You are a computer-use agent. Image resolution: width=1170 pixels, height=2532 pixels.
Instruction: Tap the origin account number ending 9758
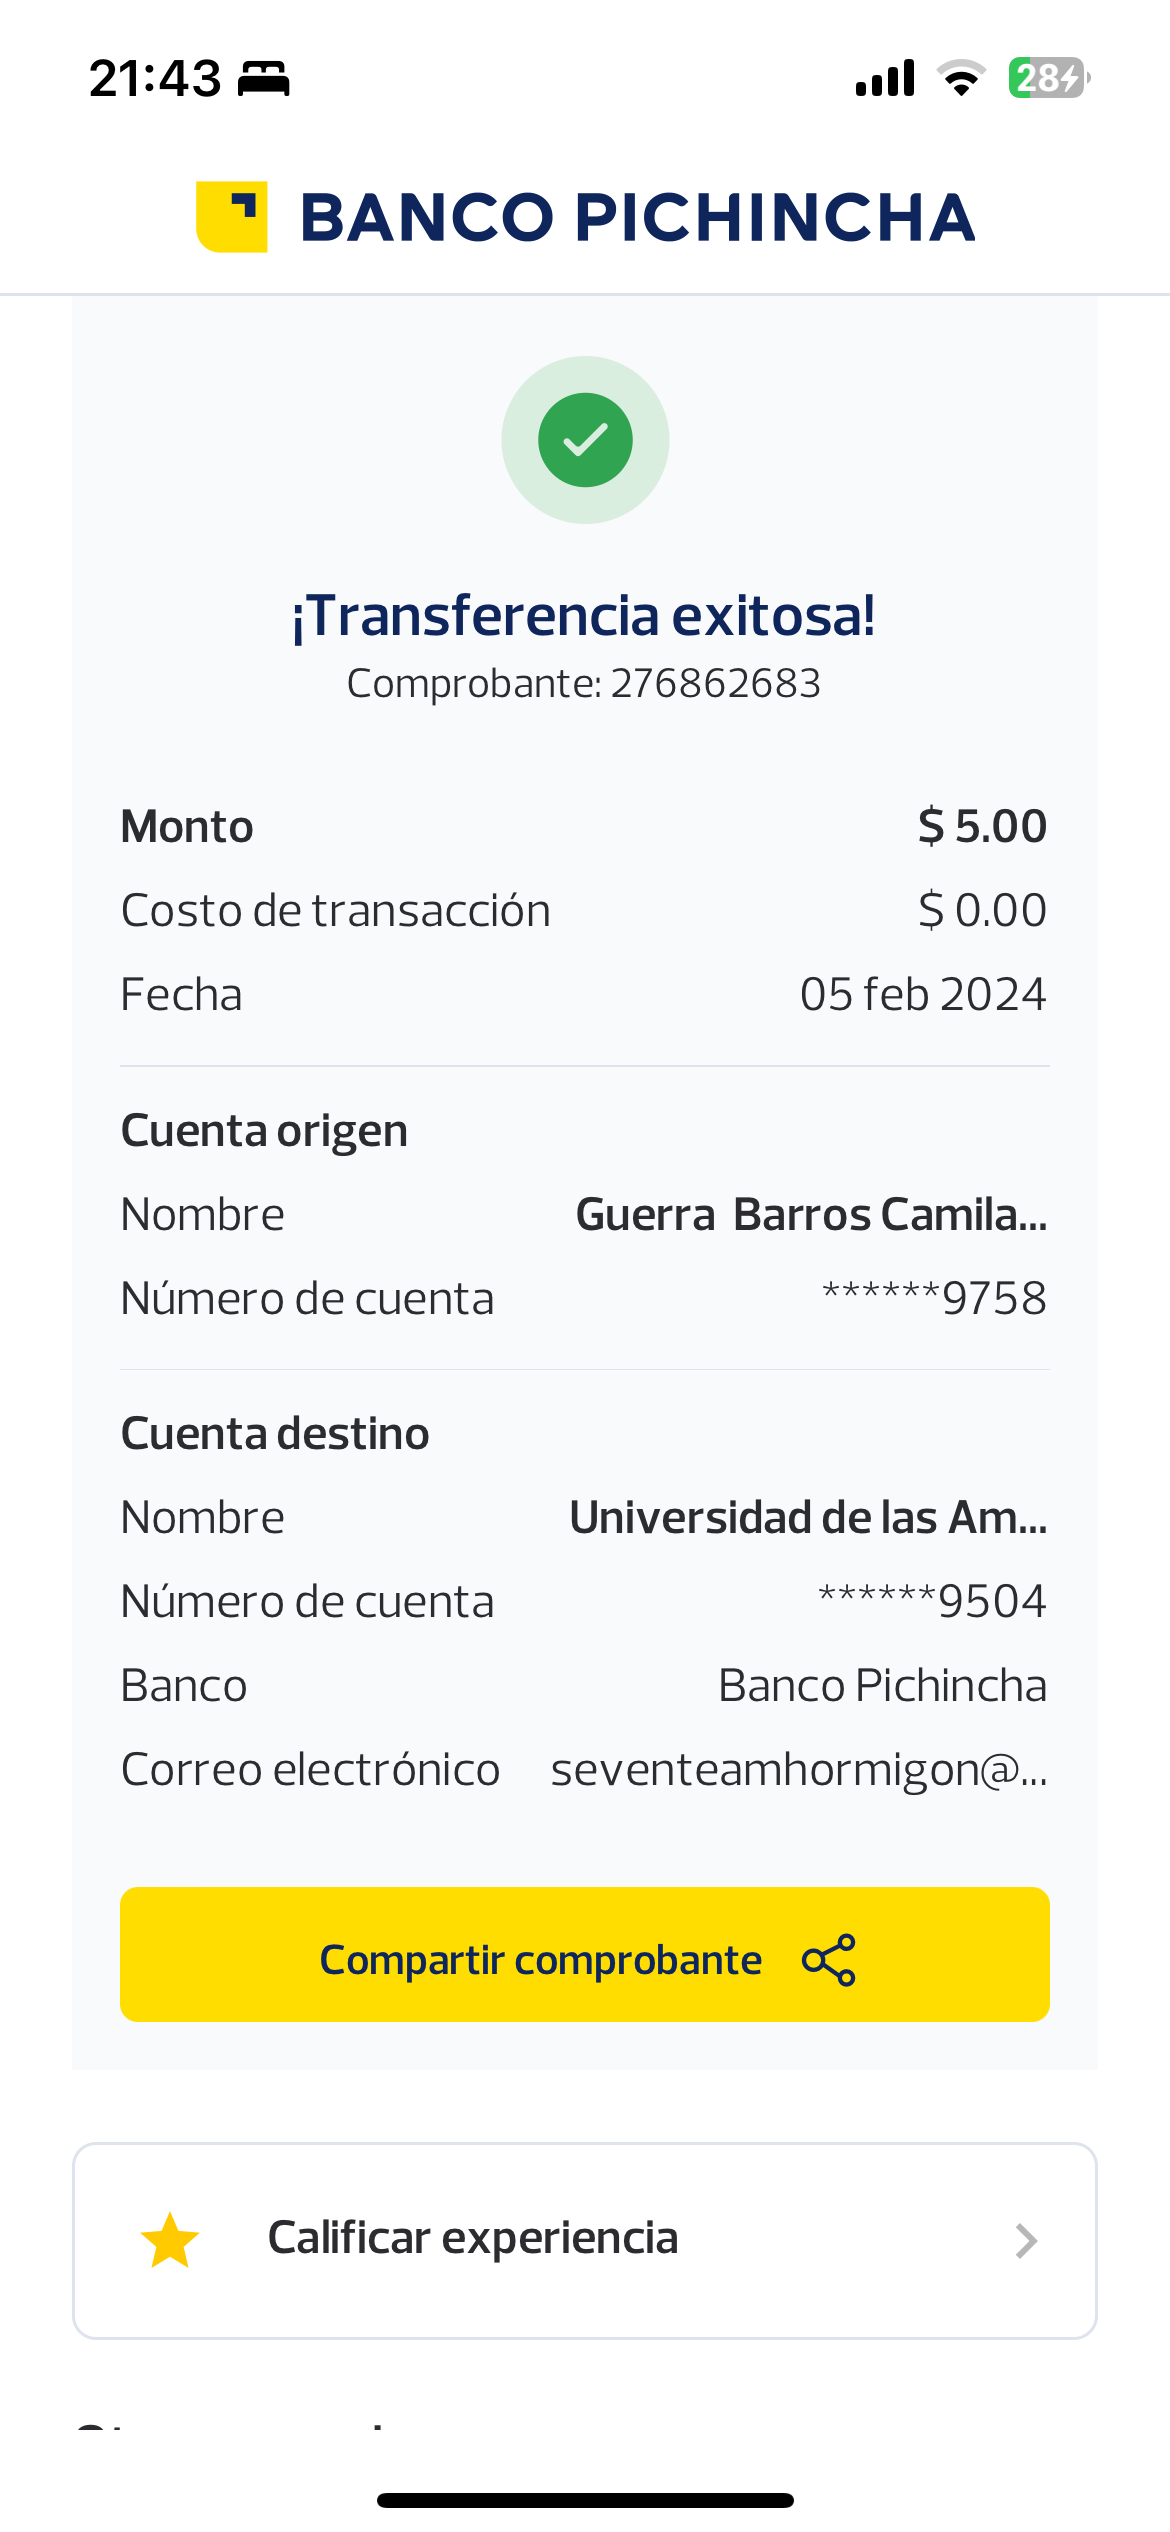(x=934, y=1299)
